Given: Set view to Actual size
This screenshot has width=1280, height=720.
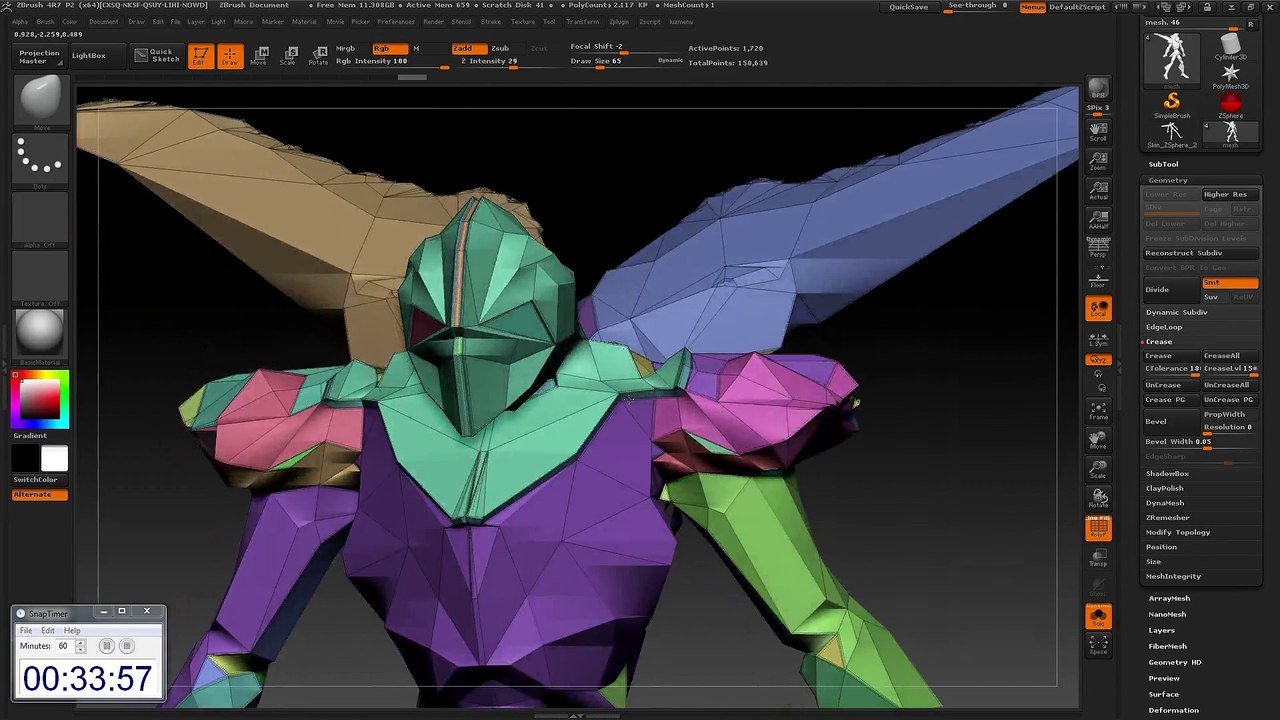Looking at the screenshot, I should pos(1098,190).
